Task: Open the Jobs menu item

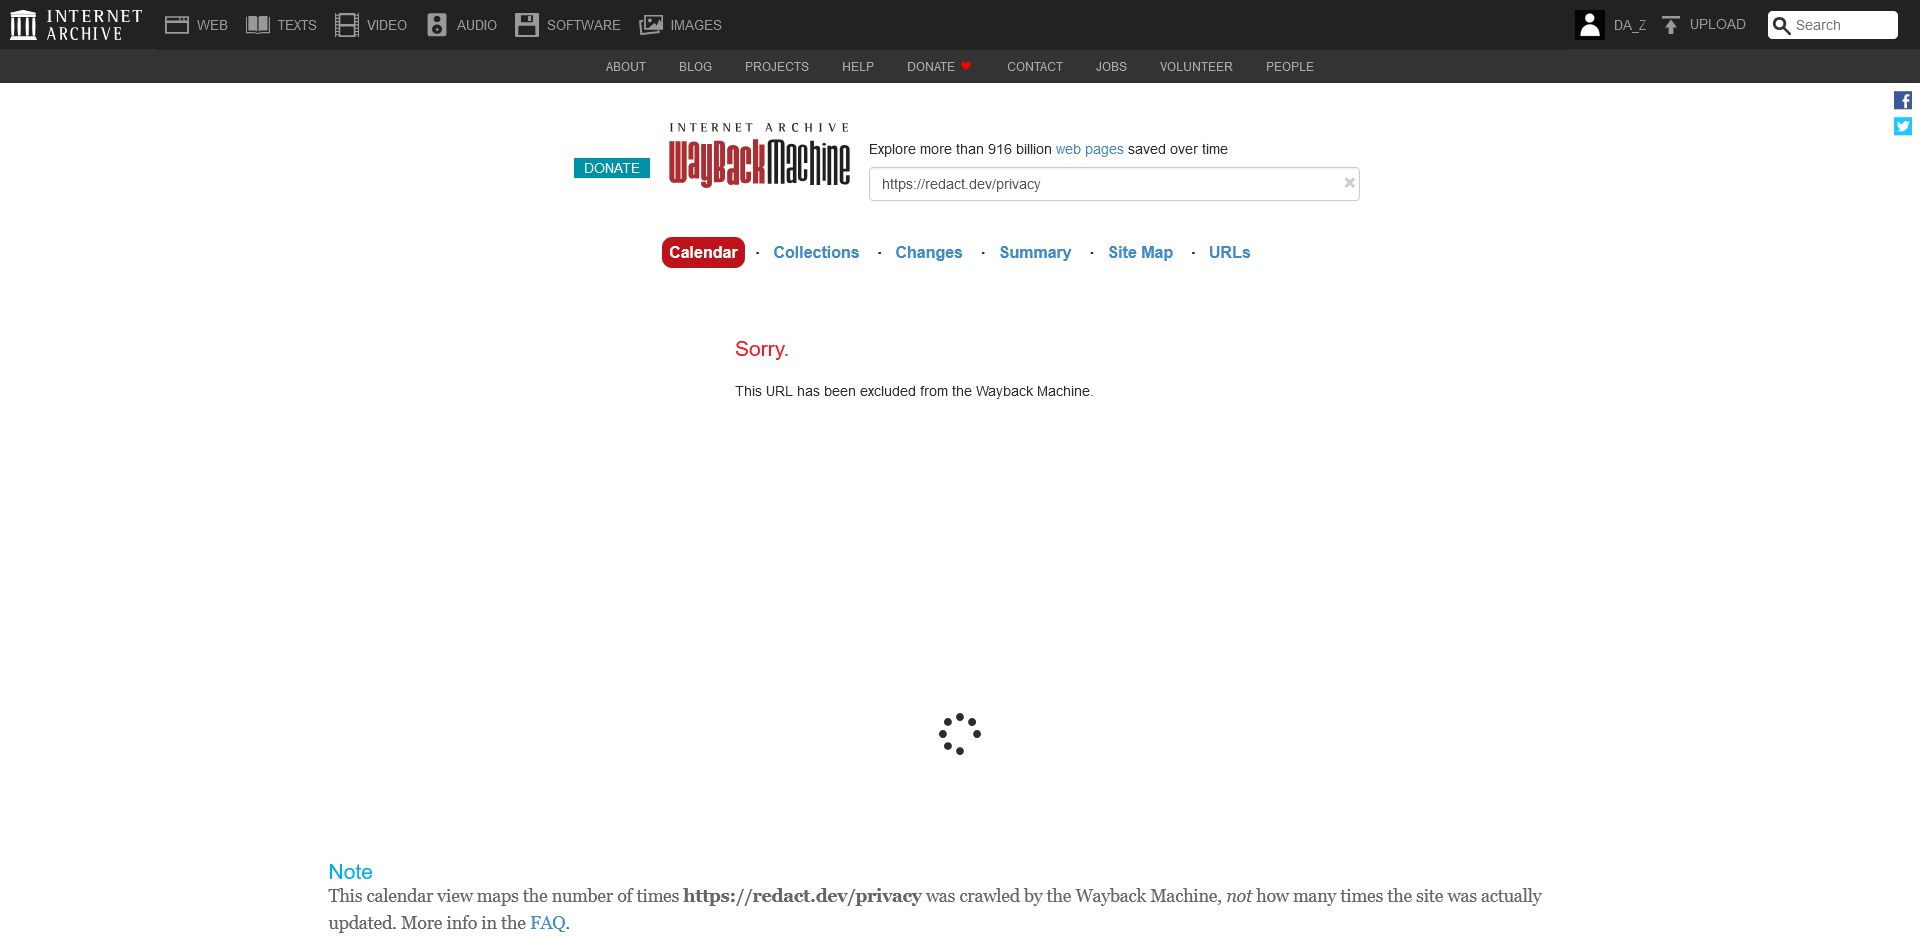Action: tap(1111, 67)
